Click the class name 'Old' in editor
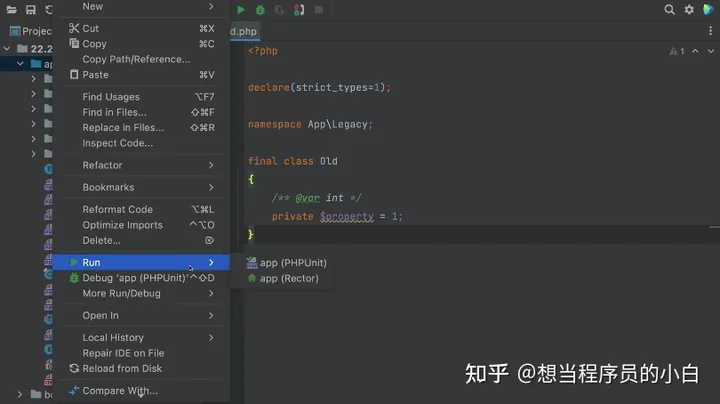720x404 pixels. (x=328, y=161)
